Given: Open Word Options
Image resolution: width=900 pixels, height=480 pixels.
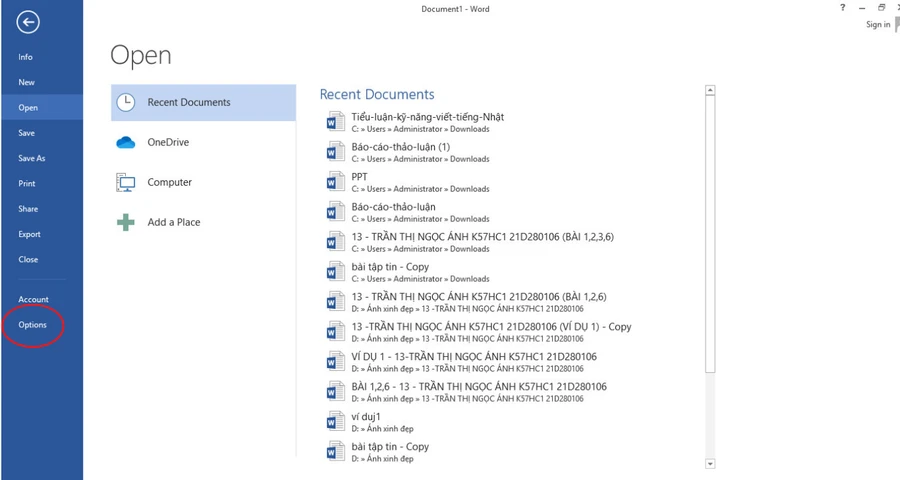Looking at the screenshot, I should 42,324.
